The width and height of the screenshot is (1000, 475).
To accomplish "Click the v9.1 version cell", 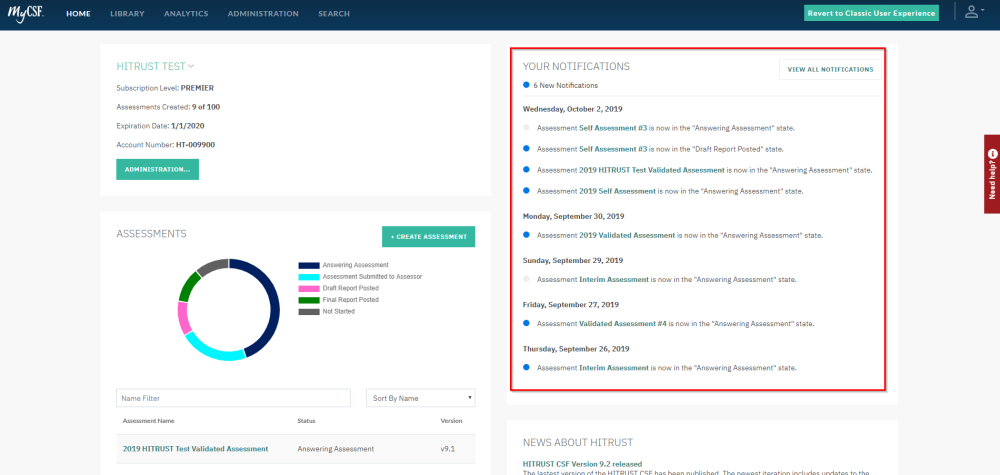I will point(449,449).
